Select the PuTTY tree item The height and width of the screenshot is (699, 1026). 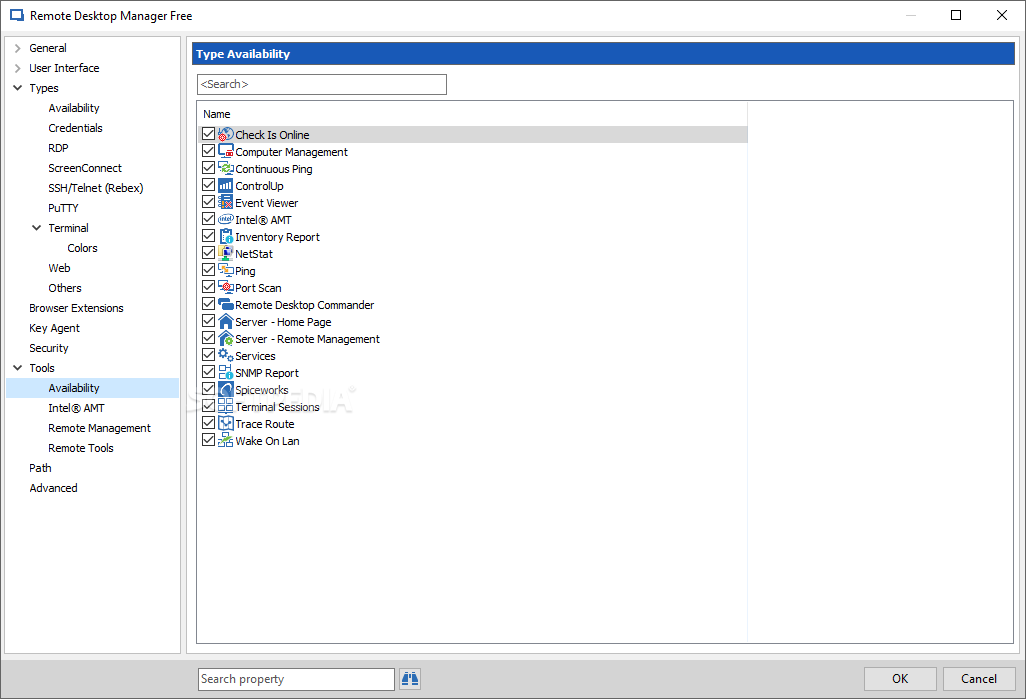[63, 208]
